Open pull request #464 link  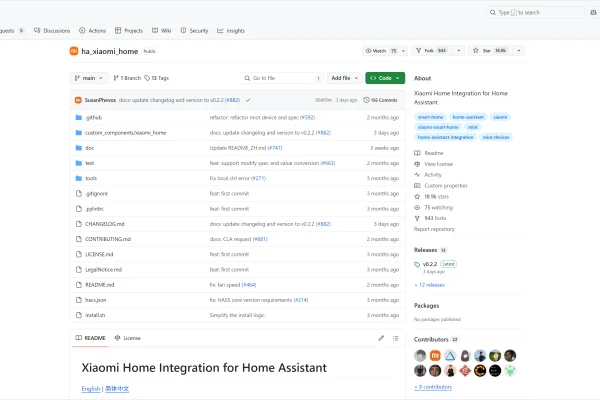[x=249, y=285]
